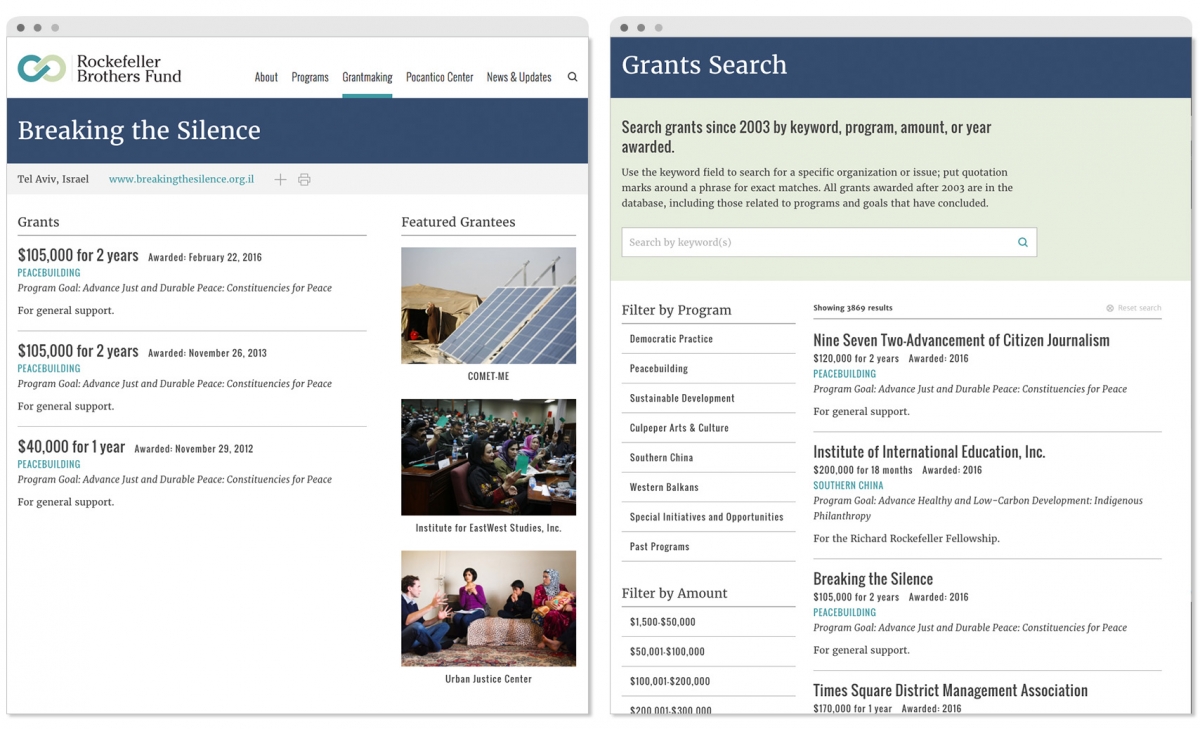Click PEACEBUILDING tag under November 29, 2012 grant
This screenshot has height=729, width=1200.
coord(49,464)
